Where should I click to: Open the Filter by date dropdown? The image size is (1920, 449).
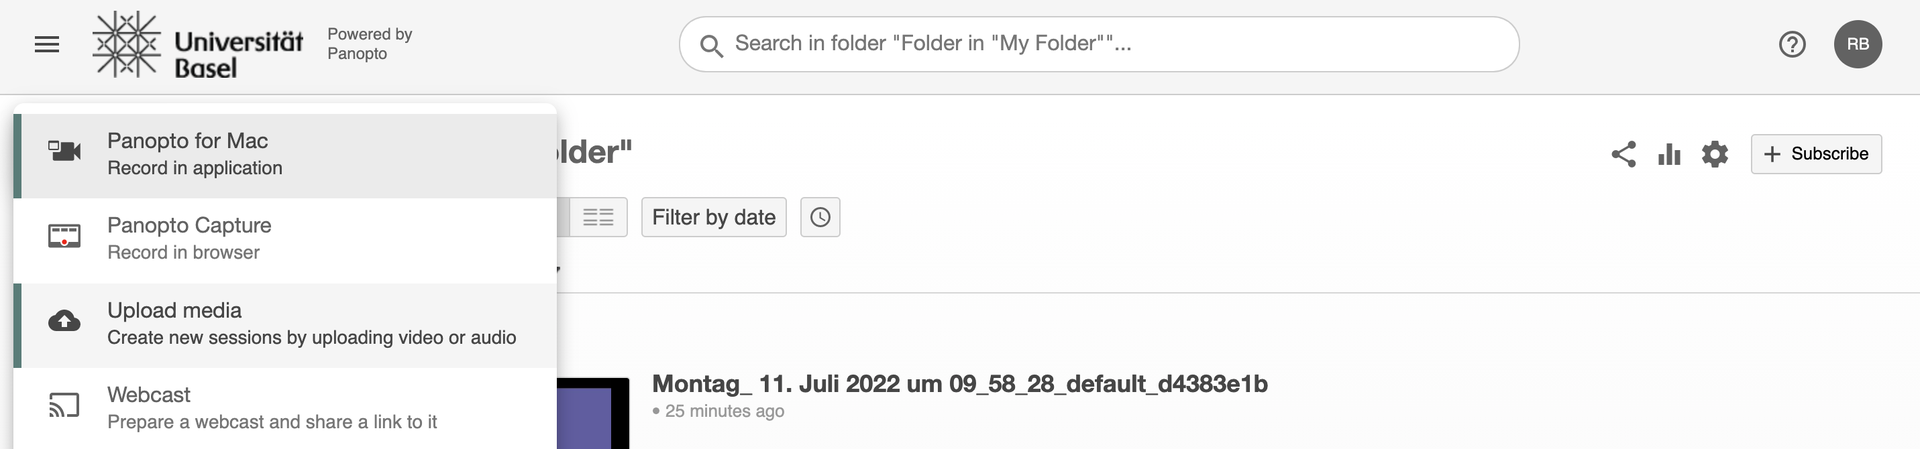714,217
